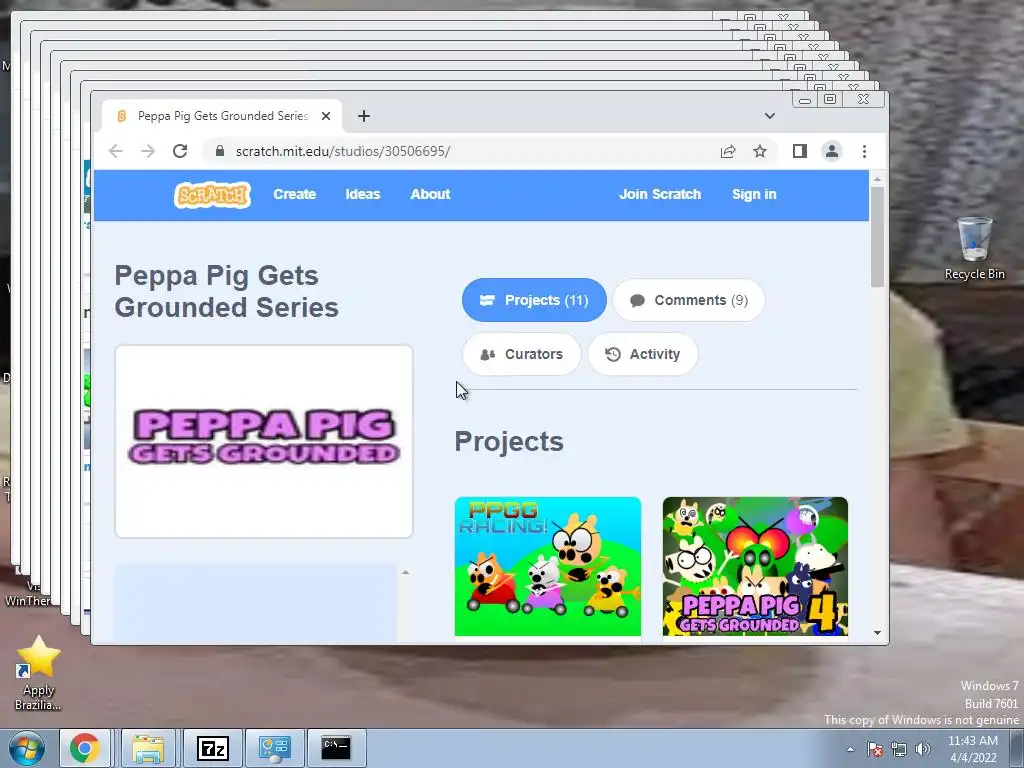The image size is (1024, 768).
Task: Show hidden tray icons arrow
Action: (850, 749)
